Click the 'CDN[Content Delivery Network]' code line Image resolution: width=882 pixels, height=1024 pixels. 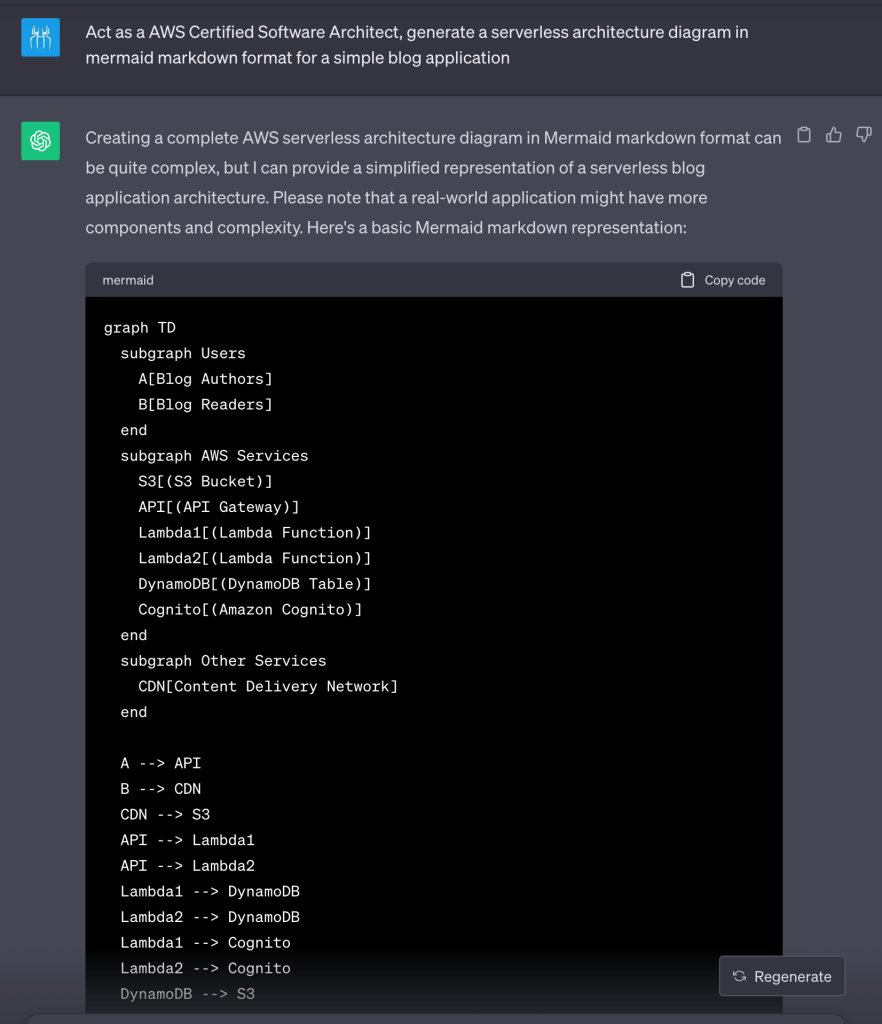point(267,686)
